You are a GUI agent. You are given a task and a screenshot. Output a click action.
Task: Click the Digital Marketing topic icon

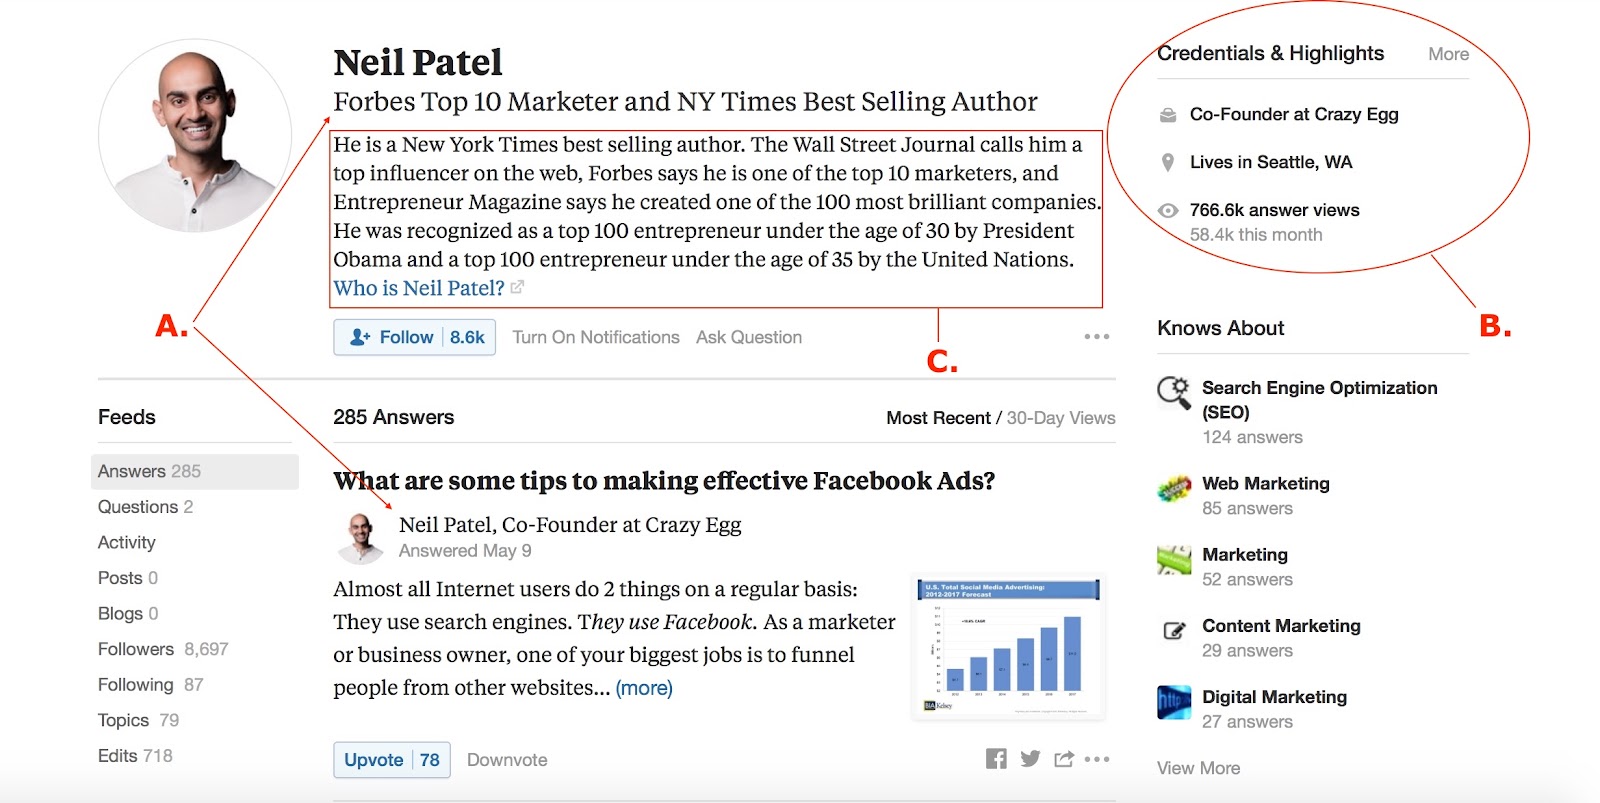pyautogui.click(x=1174, y=702)
